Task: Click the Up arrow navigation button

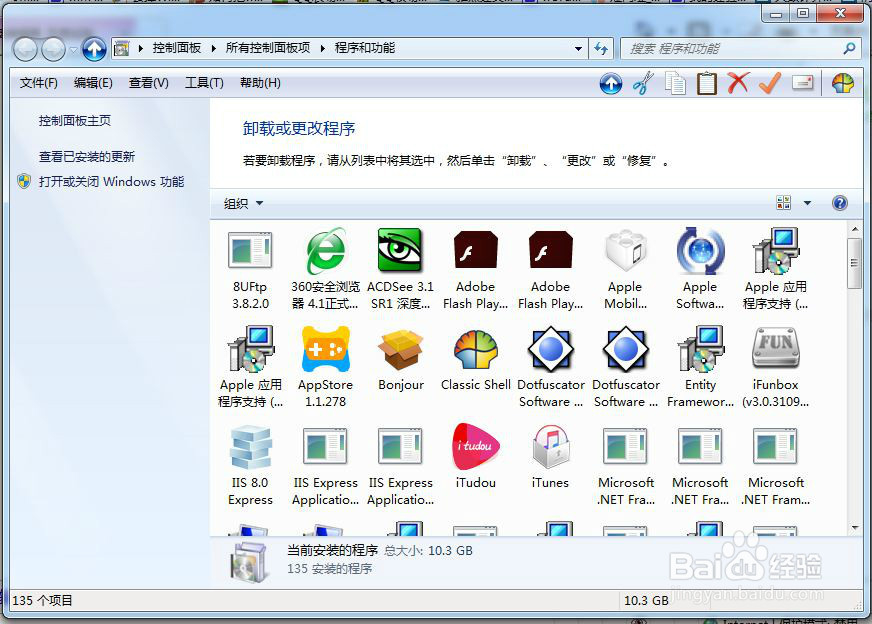Action: tap(95, 49)
